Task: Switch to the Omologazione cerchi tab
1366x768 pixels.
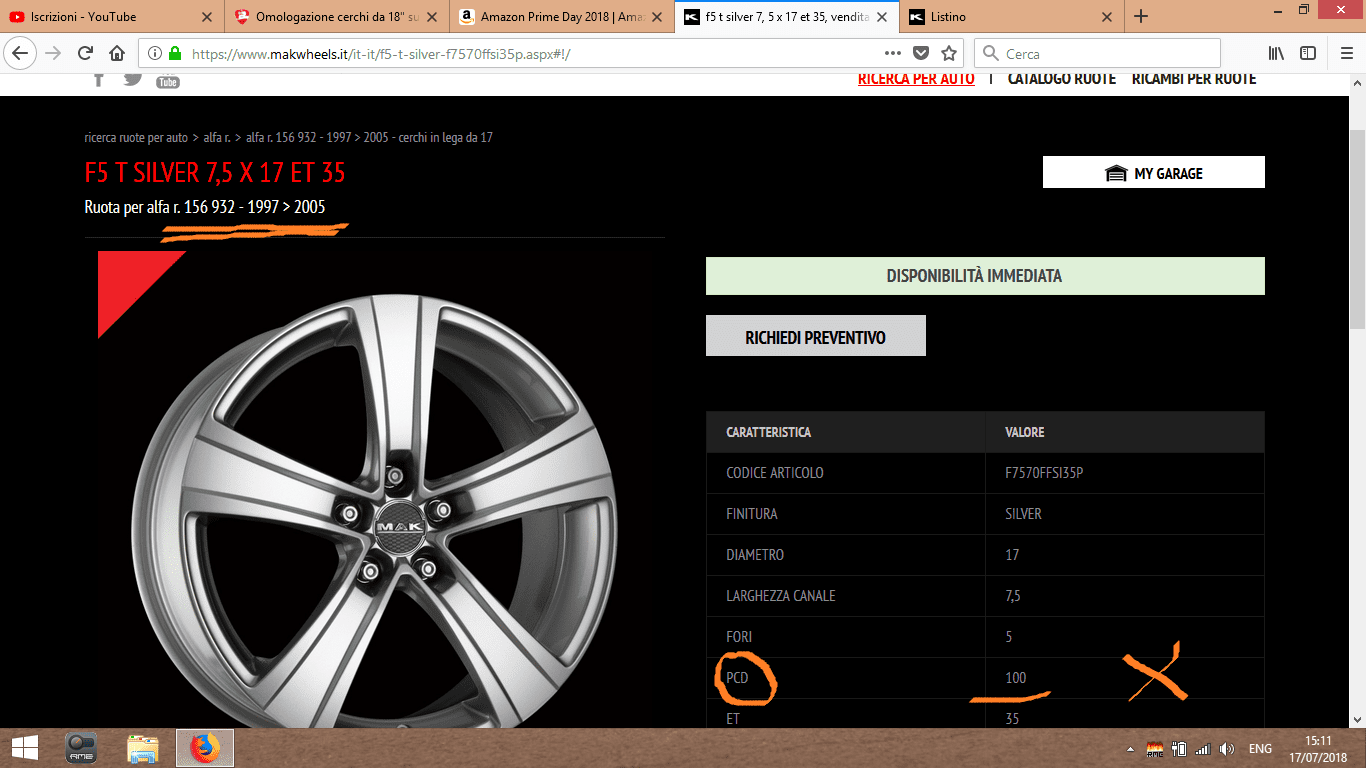Action: 336,16
